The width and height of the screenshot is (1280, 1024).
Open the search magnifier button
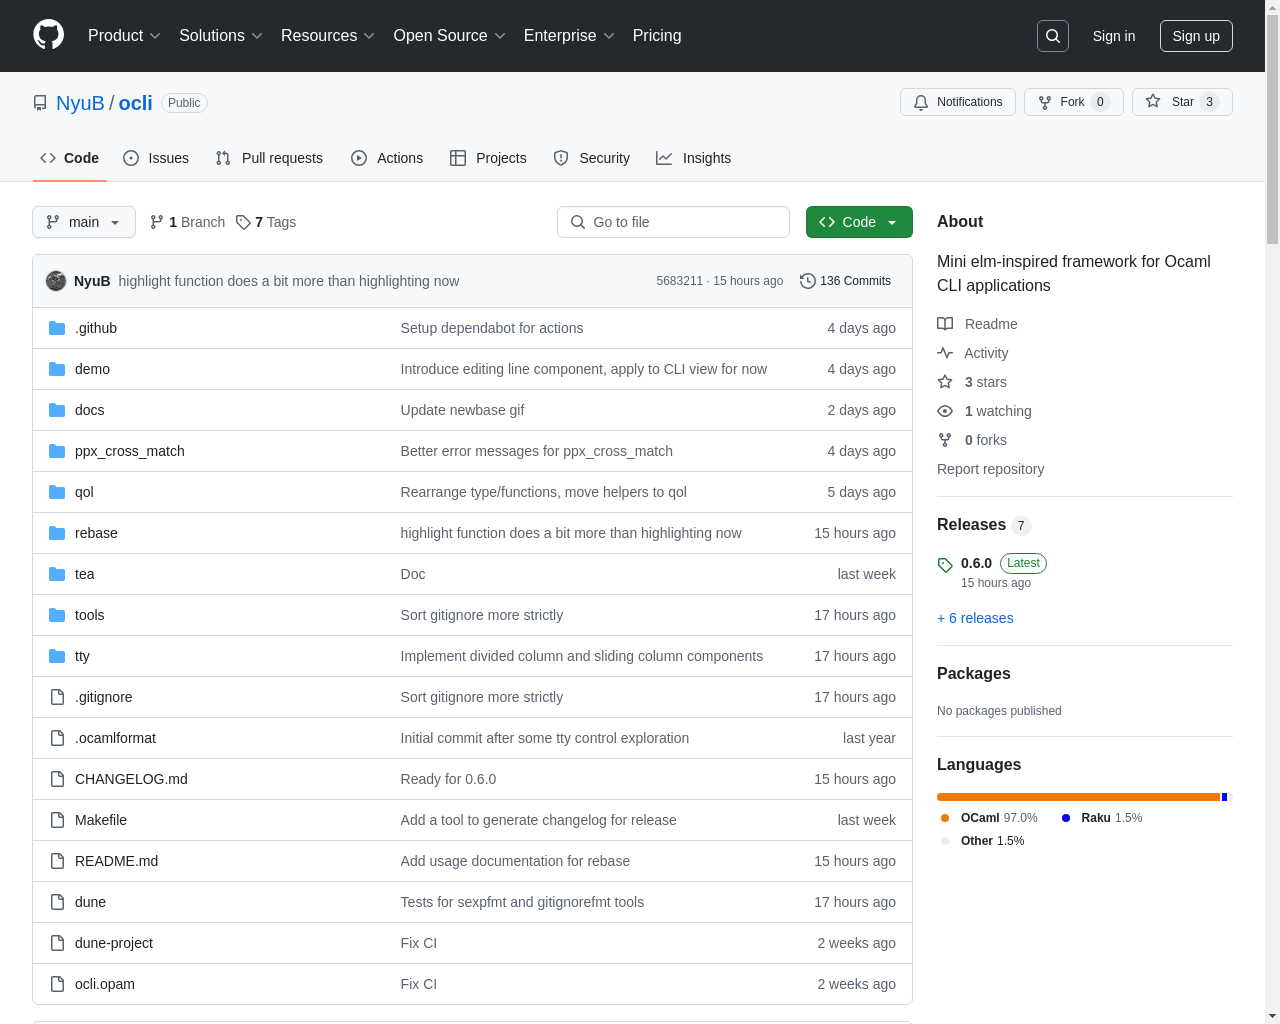pos(1053,36)
